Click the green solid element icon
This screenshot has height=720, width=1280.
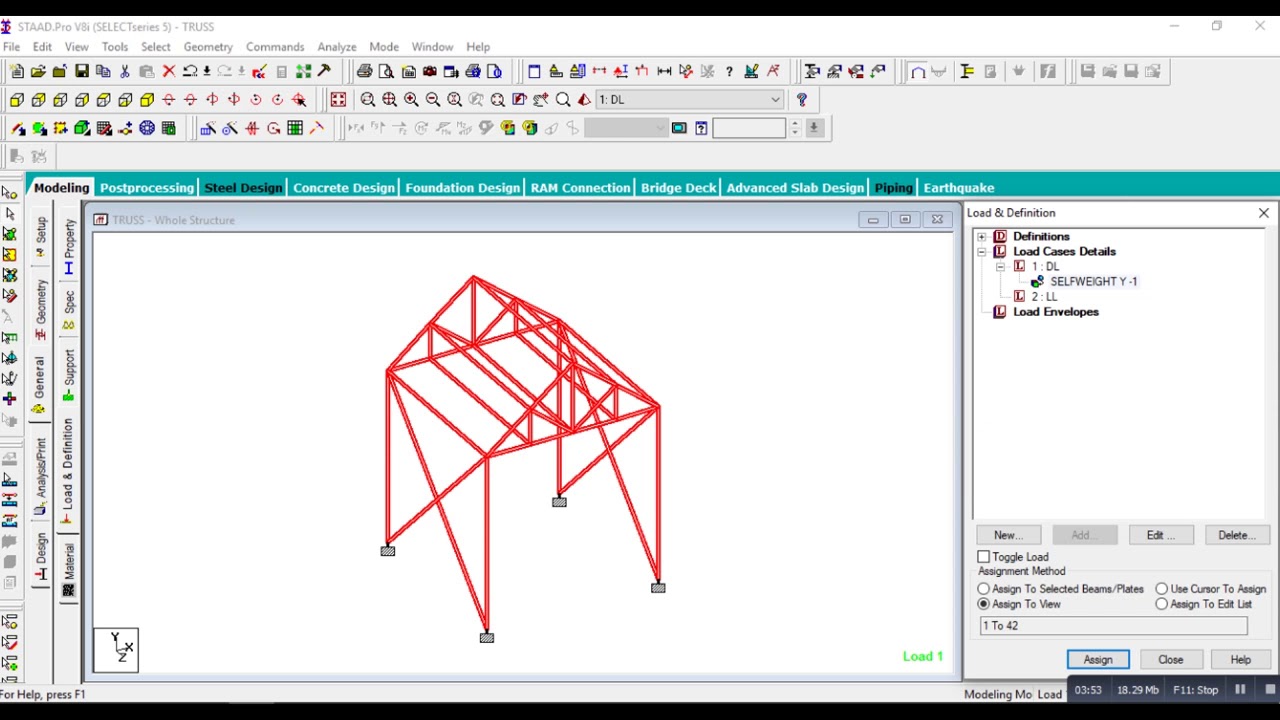82,128
